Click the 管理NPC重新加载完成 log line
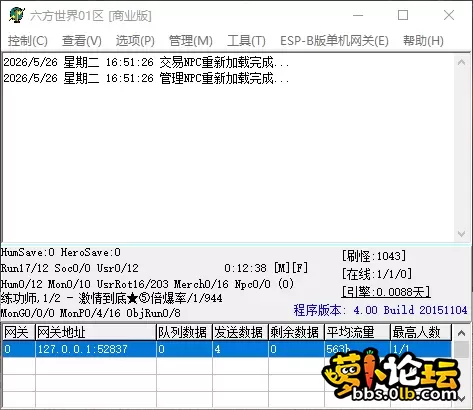473x410 pixels. (146, 78)
